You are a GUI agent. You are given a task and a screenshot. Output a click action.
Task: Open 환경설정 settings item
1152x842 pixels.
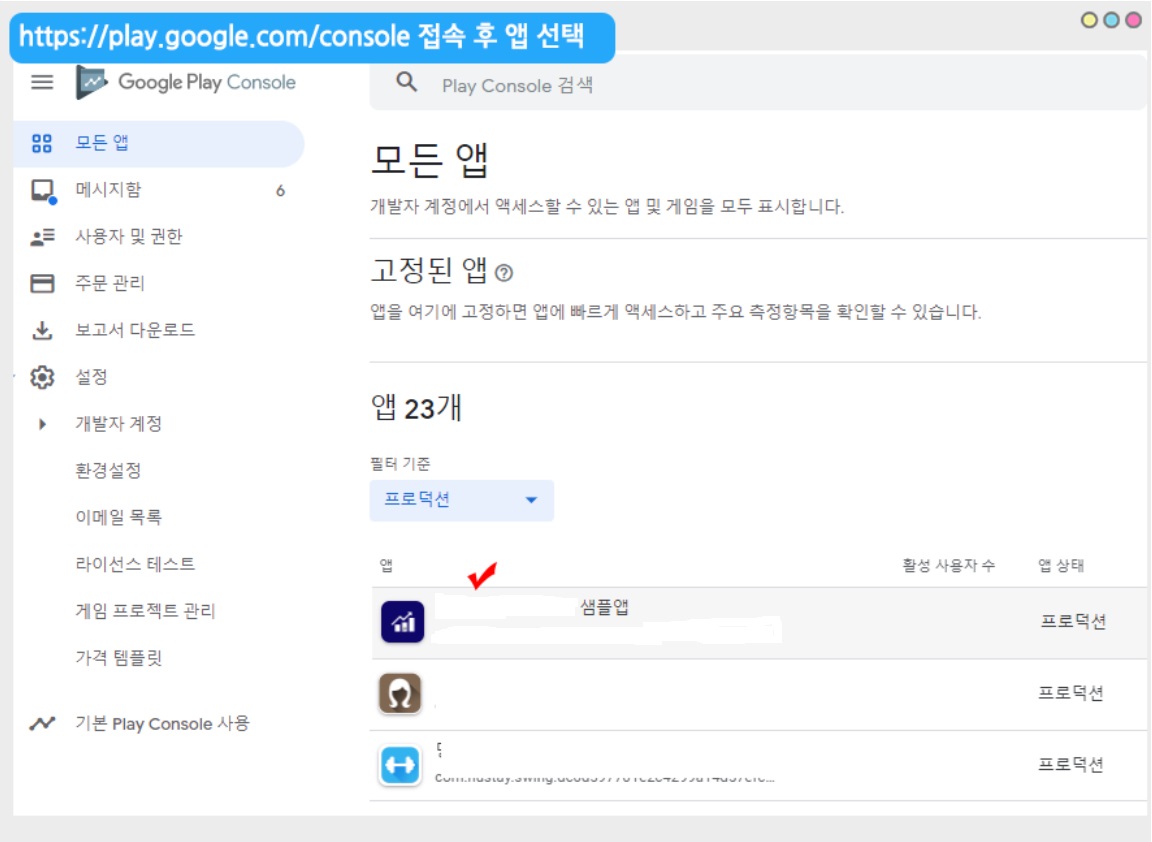click(x=108, y=471)
